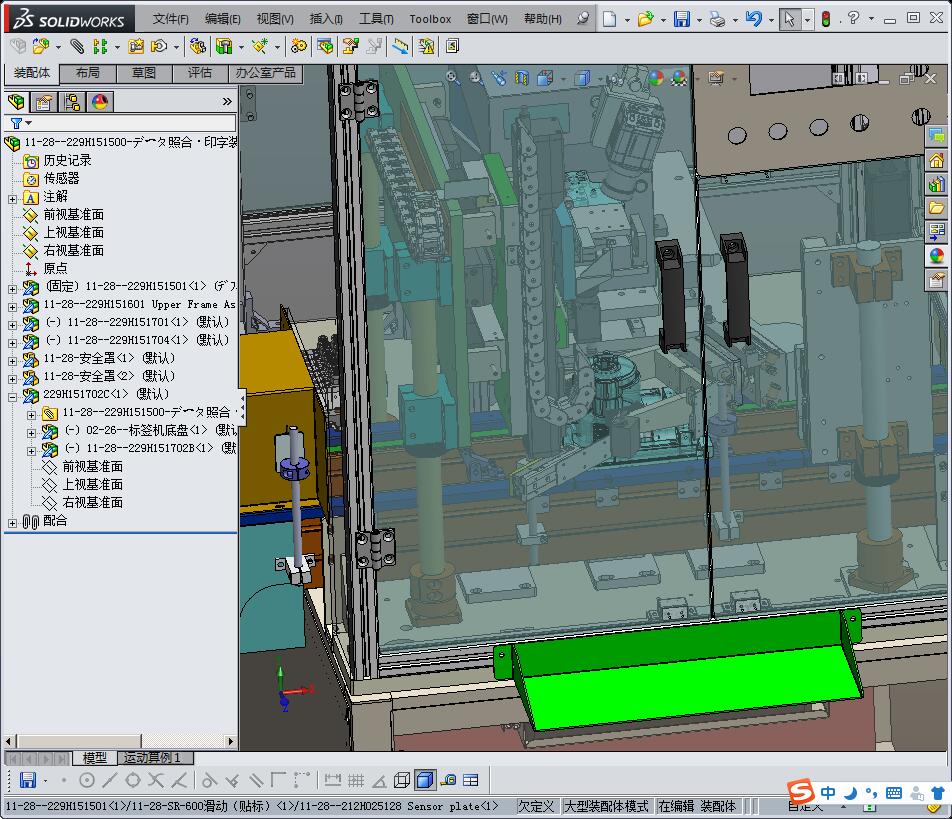The width and height of the screenshot is (952, 819).
Task: Toggle shaded with edges display icon
Action: pyautogui.click(x=424, y=780)
